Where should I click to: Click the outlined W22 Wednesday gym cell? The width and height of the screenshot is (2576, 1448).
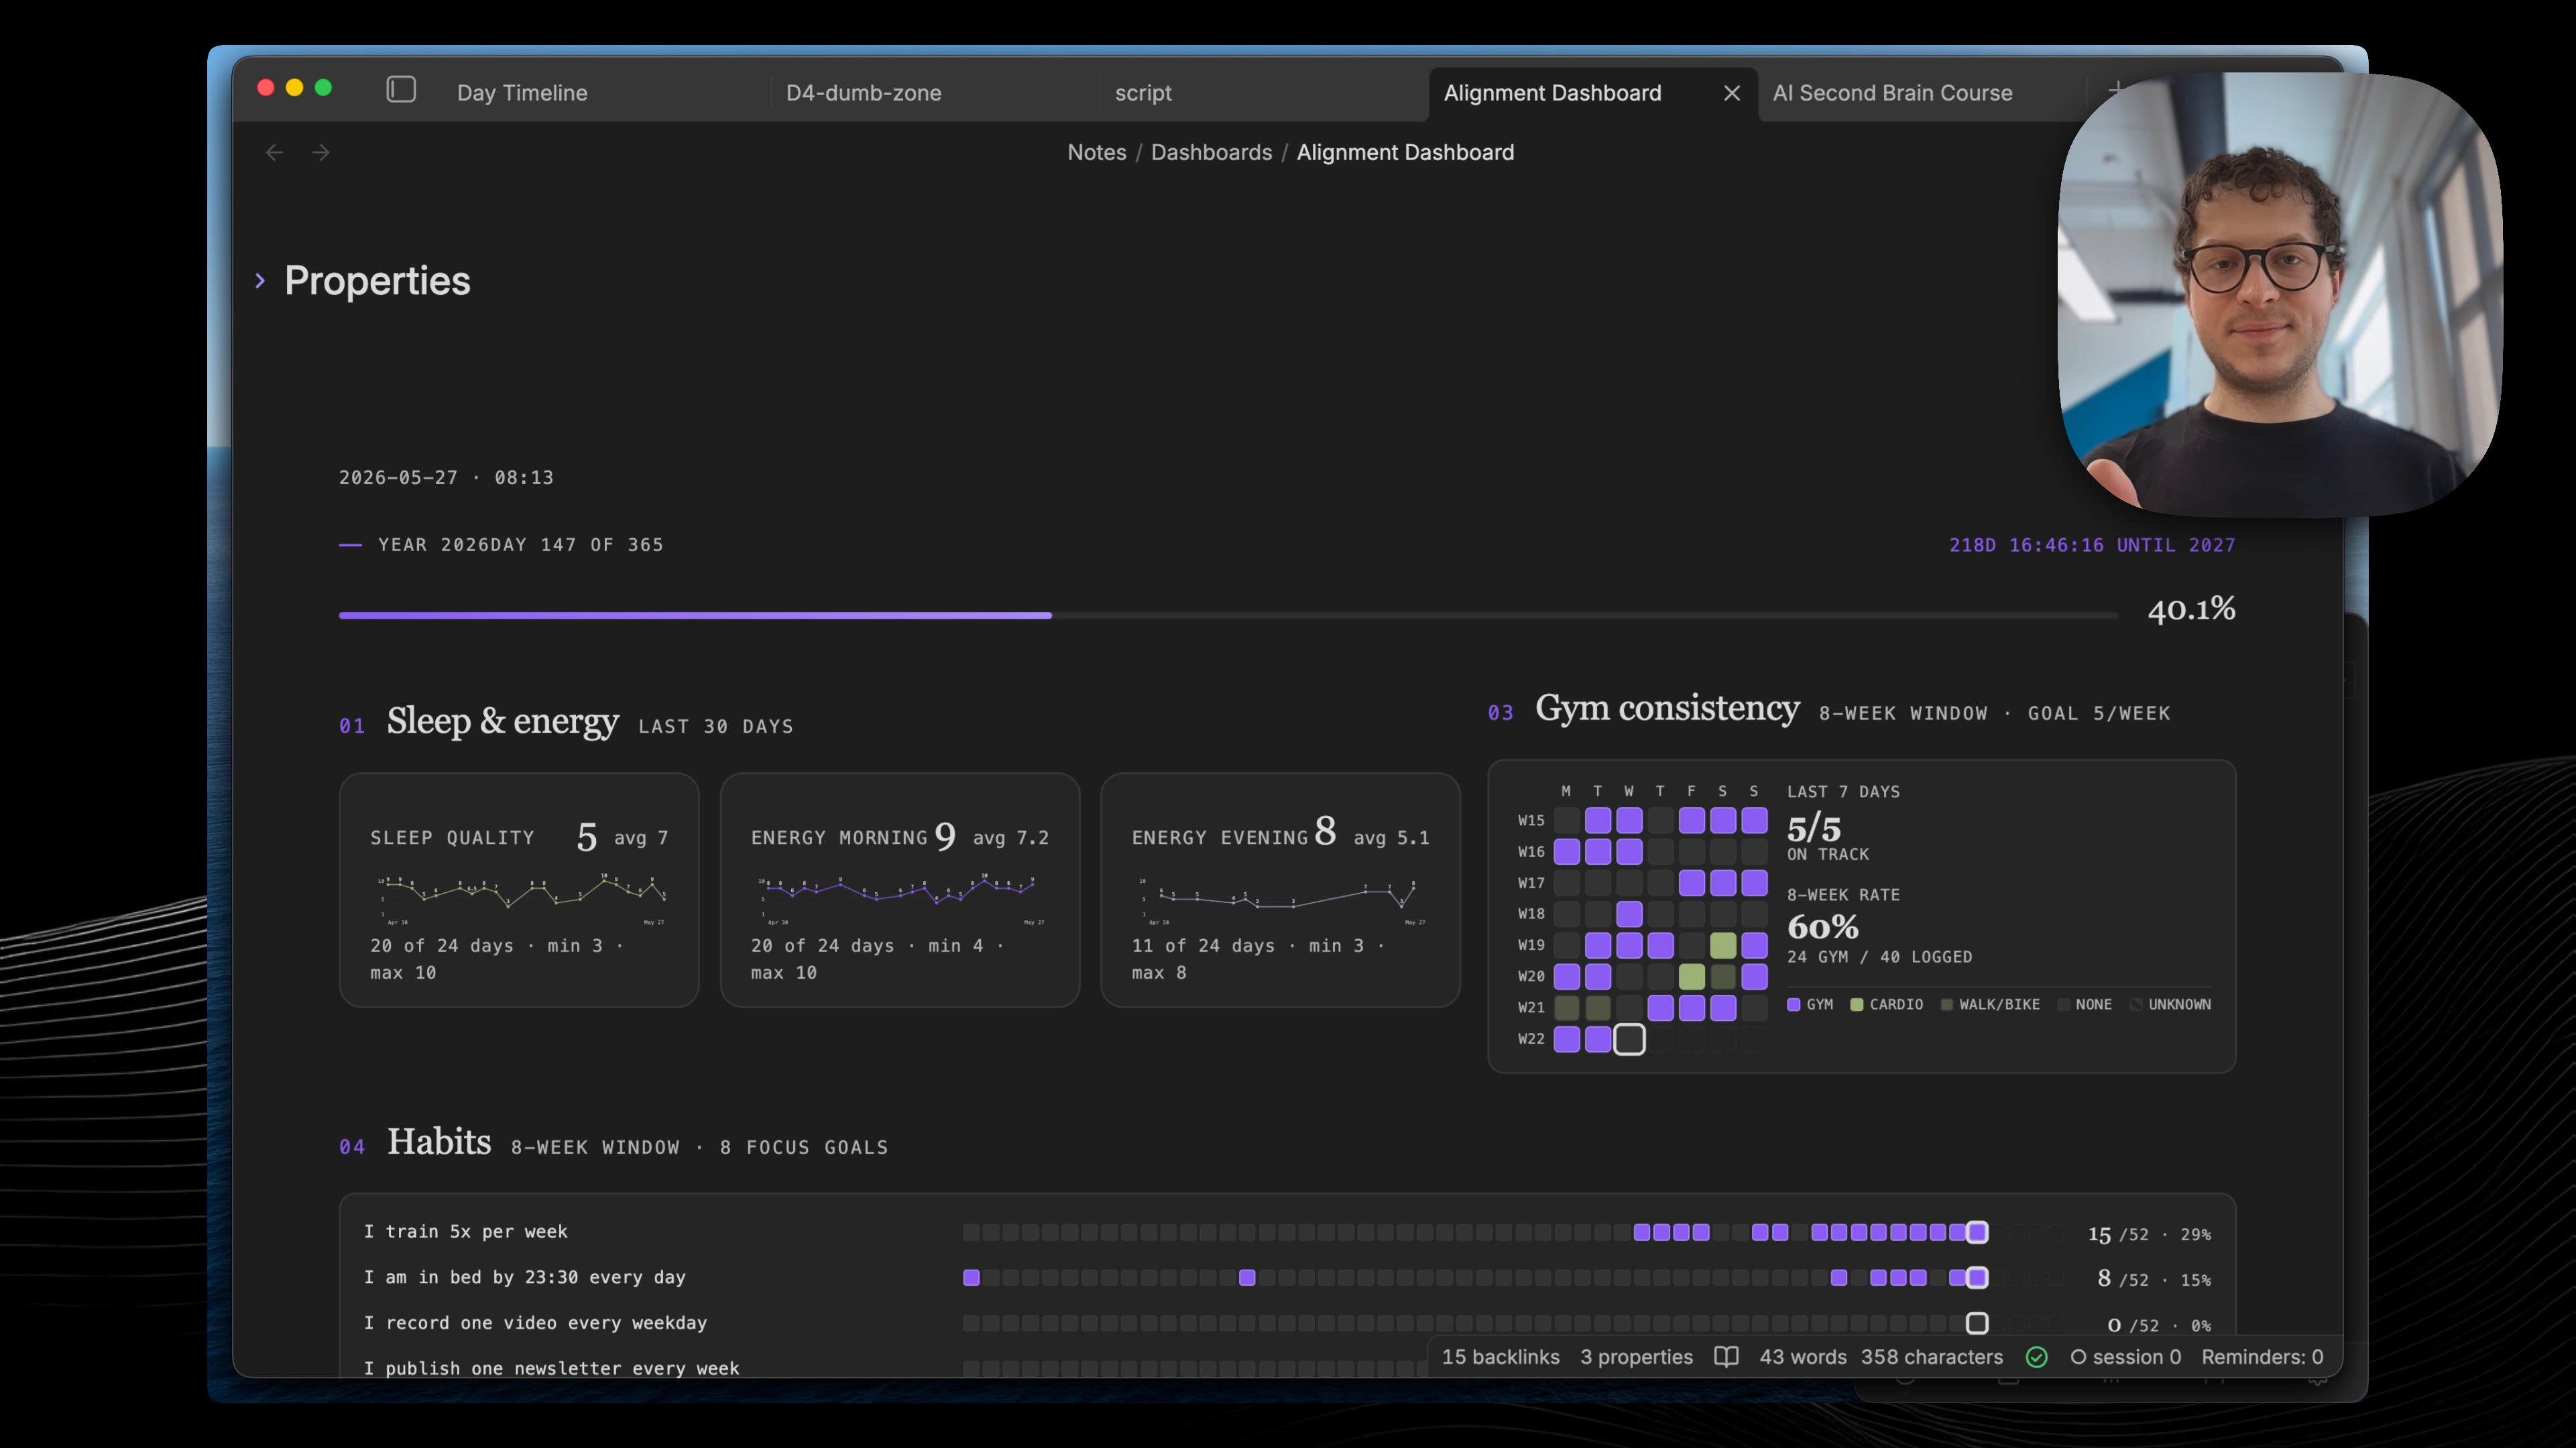tap(1629, 1039)
